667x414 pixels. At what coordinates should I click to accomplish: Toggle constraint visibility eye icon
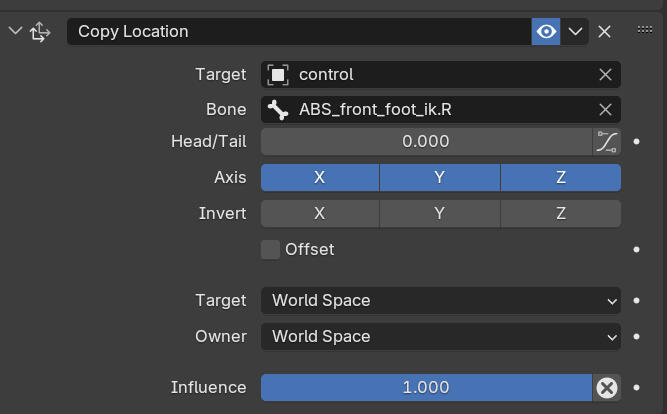[x=546, y=31]
